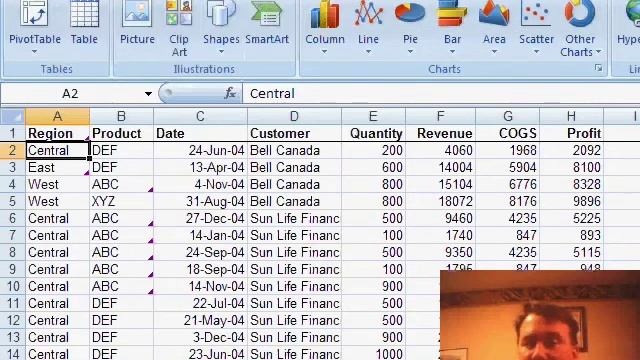Viewport: 640px width, 360px height.
Task: Expand the Scatter chart dropdown arrow
Action: pyautogui.click(x=536, y=52)
